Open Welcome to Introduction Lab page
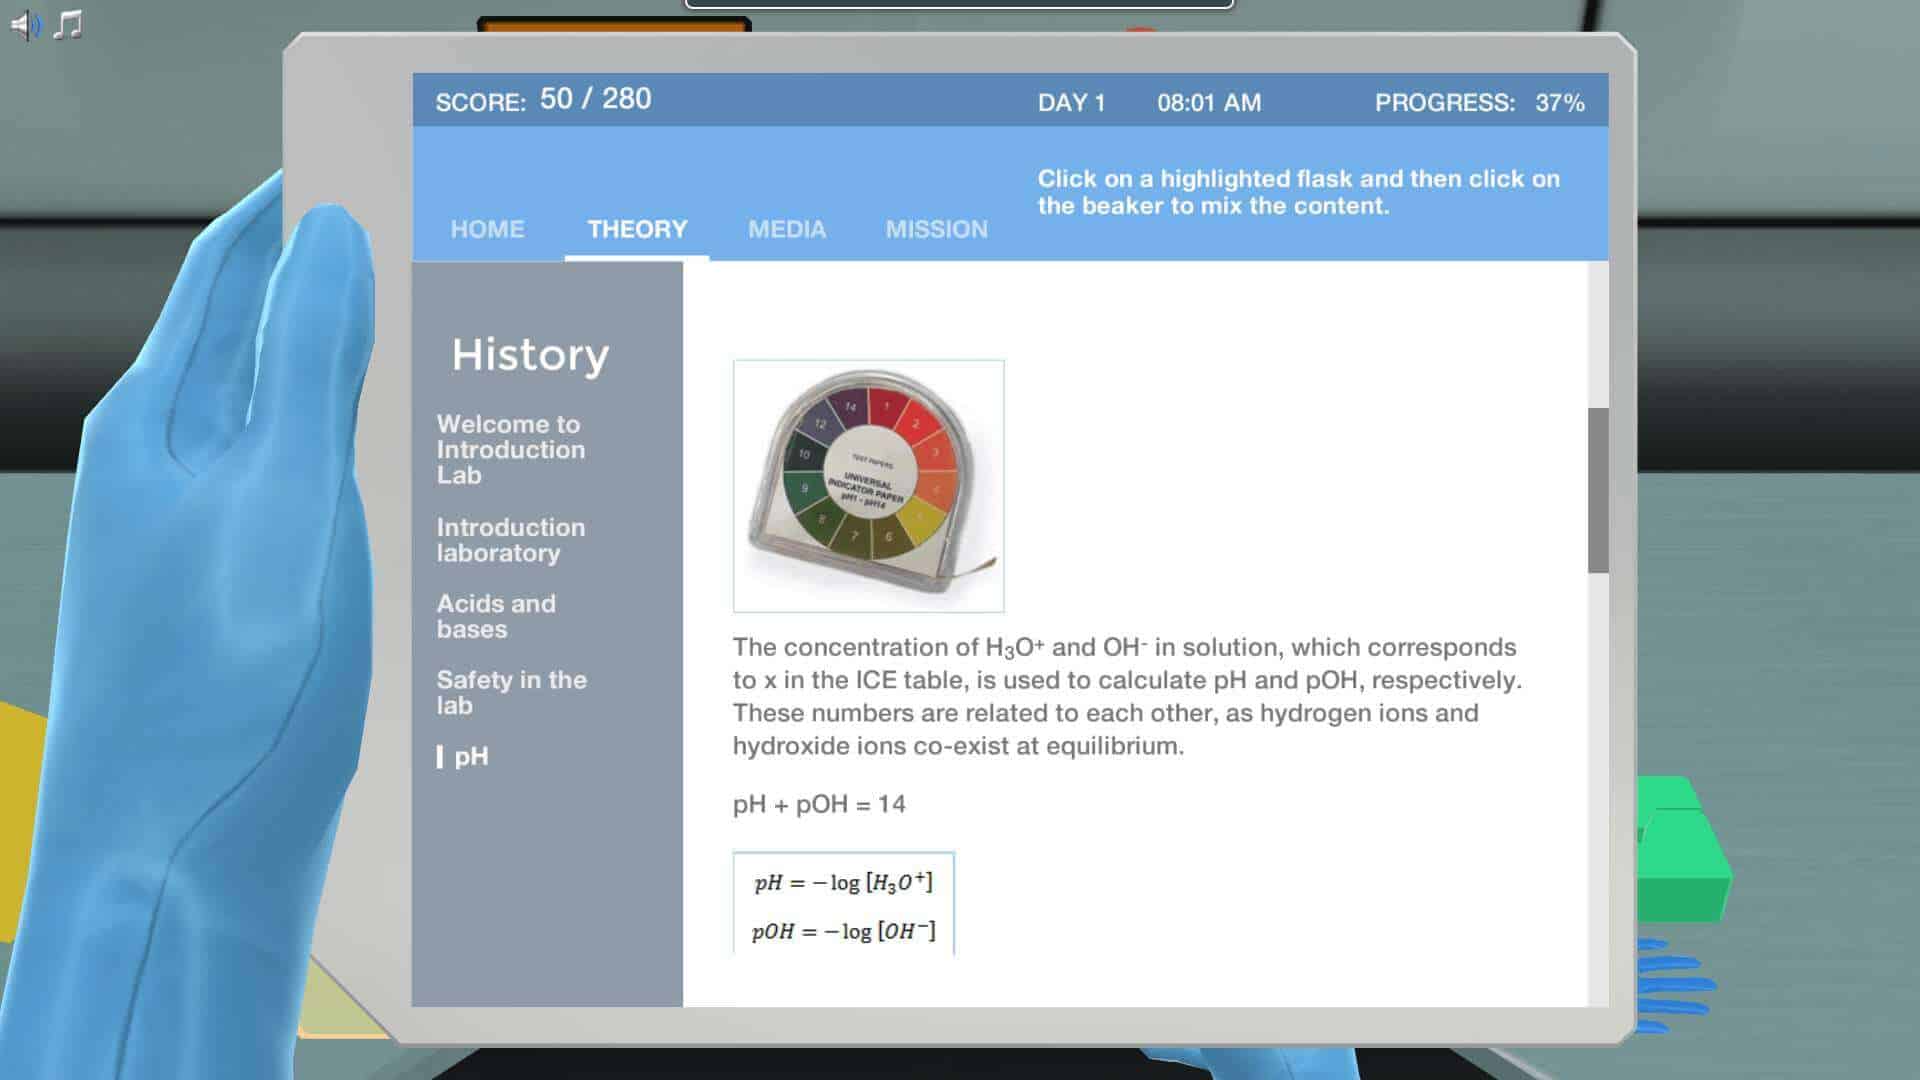 [x=510, y=449]
